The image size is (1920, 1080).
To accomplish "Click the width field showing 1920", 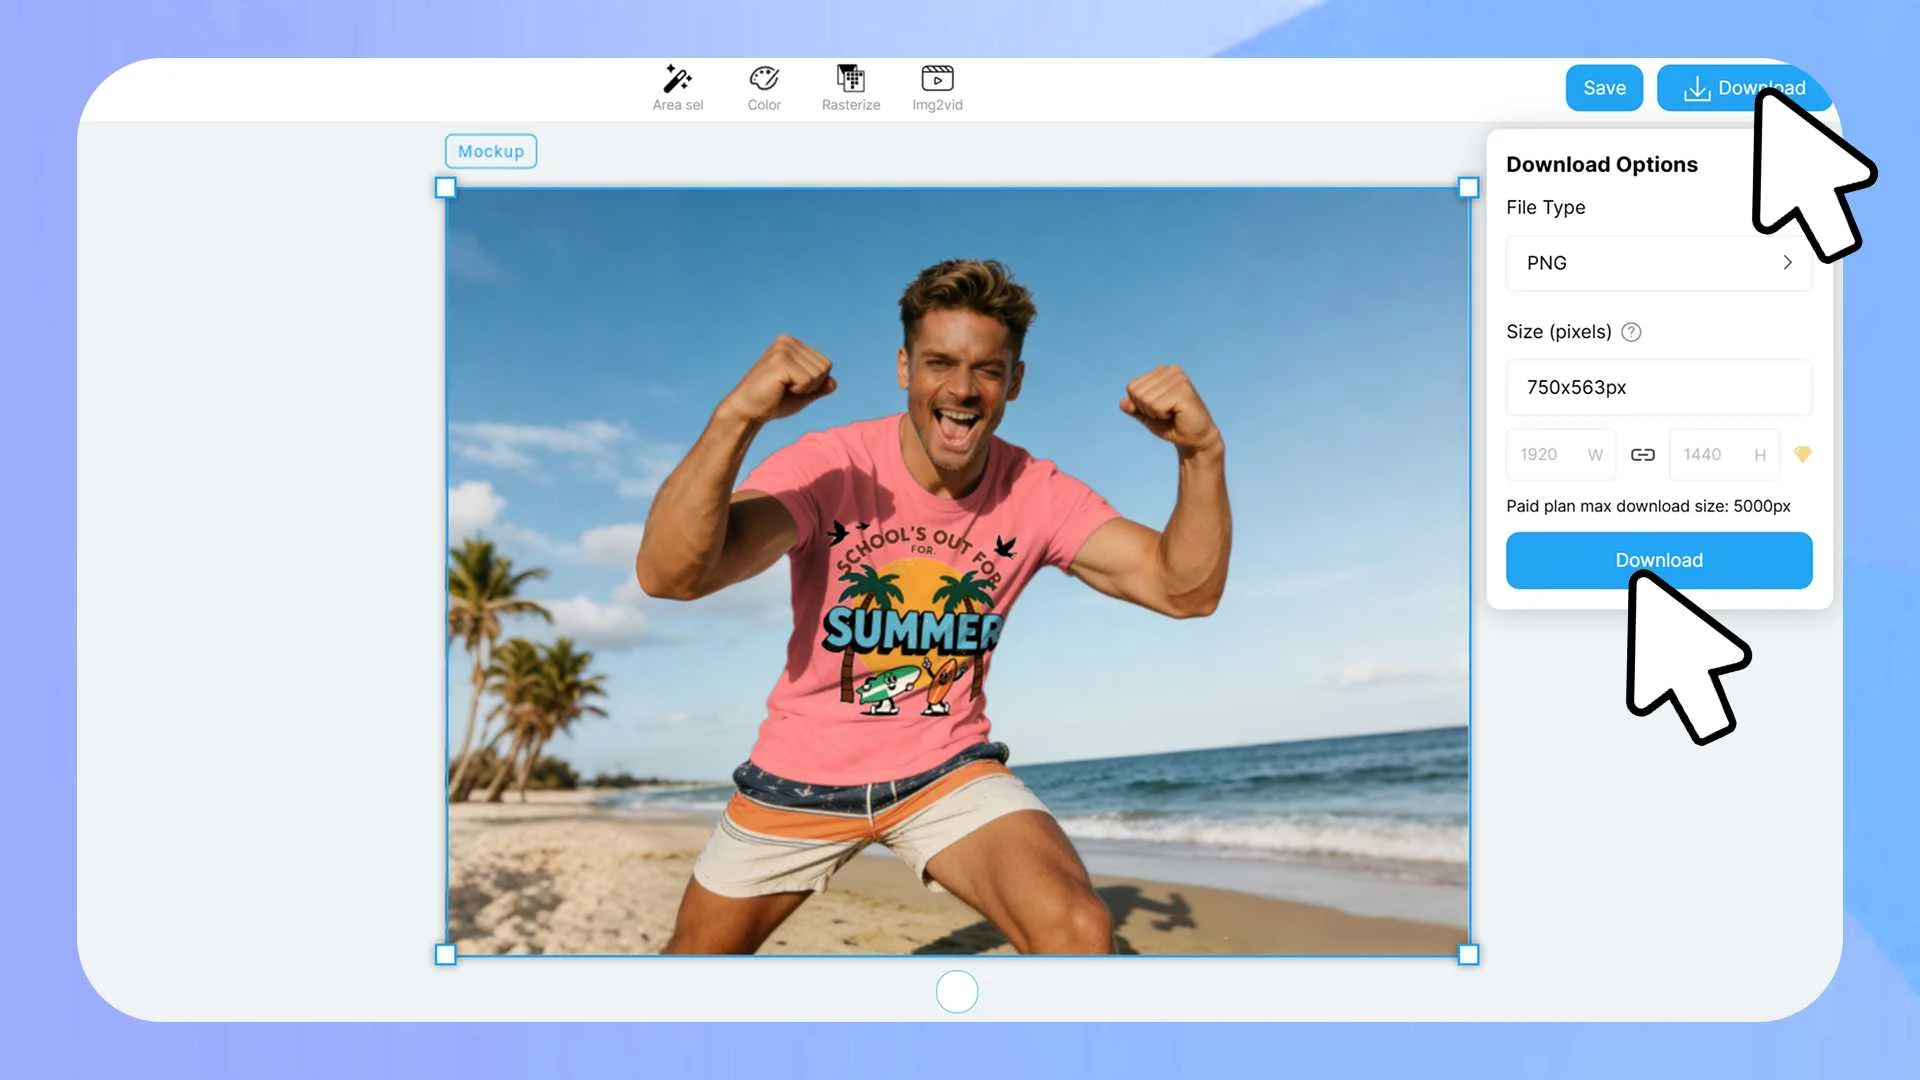I will point(1560,455).
